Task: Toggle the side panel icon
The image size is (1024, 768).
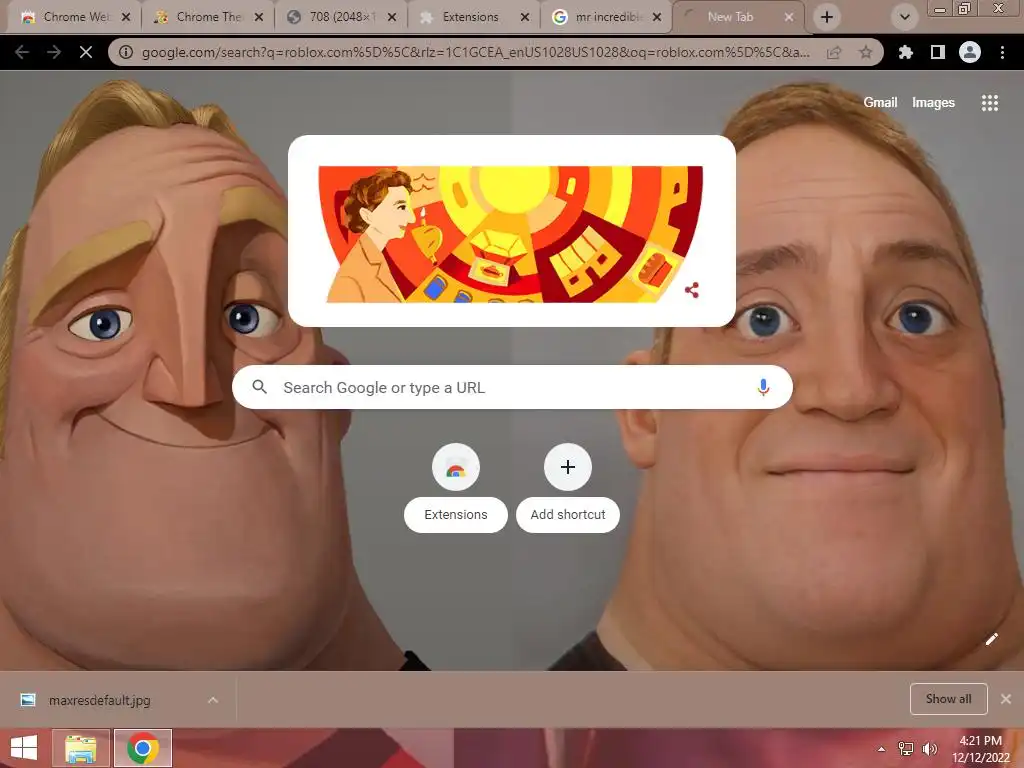Action: 938,52
